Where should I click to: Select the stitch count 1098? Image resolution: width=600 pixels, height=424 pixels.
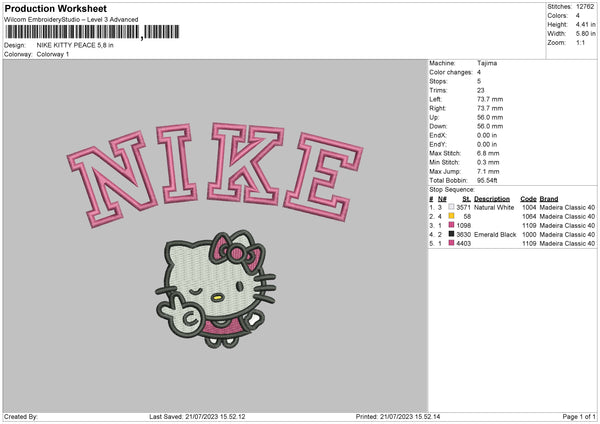pos(463,226)
